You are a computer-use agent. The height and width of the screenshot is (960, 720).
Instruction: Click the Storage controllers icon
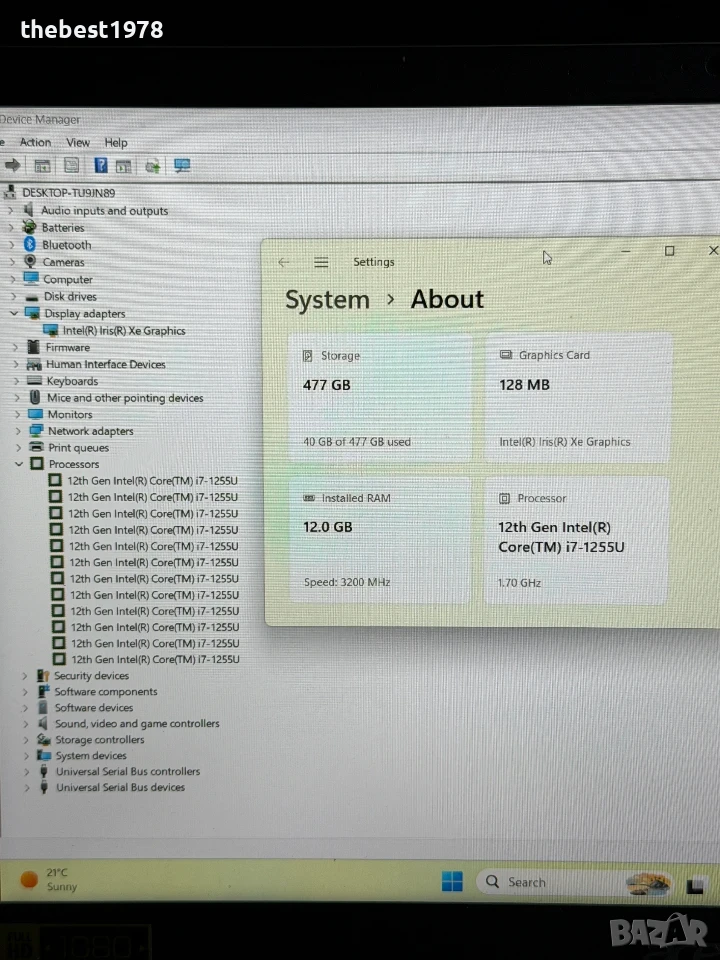click(x=43, y=739)
